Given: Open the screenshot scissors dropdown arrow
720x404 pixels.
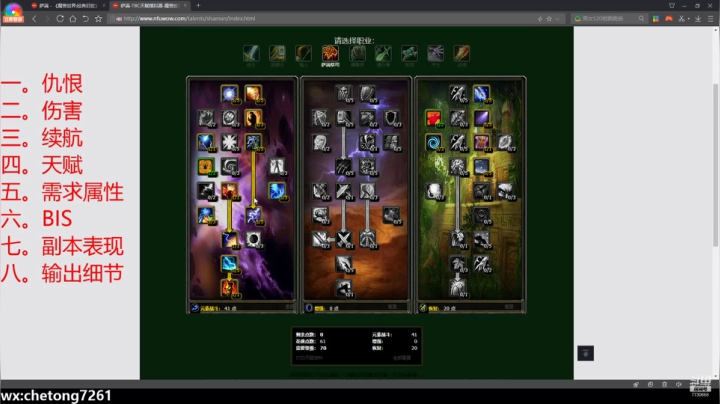Looking at the screenshot, I should pyautogui.click(x=689, y=19).
